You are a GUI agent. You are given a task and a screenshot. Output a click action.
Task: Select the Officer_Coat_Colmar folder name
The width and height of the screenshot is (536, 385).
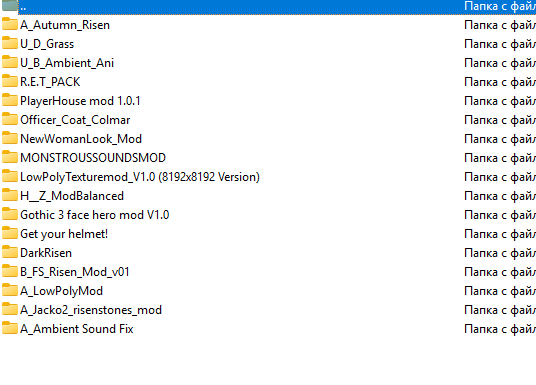(75, 120)
